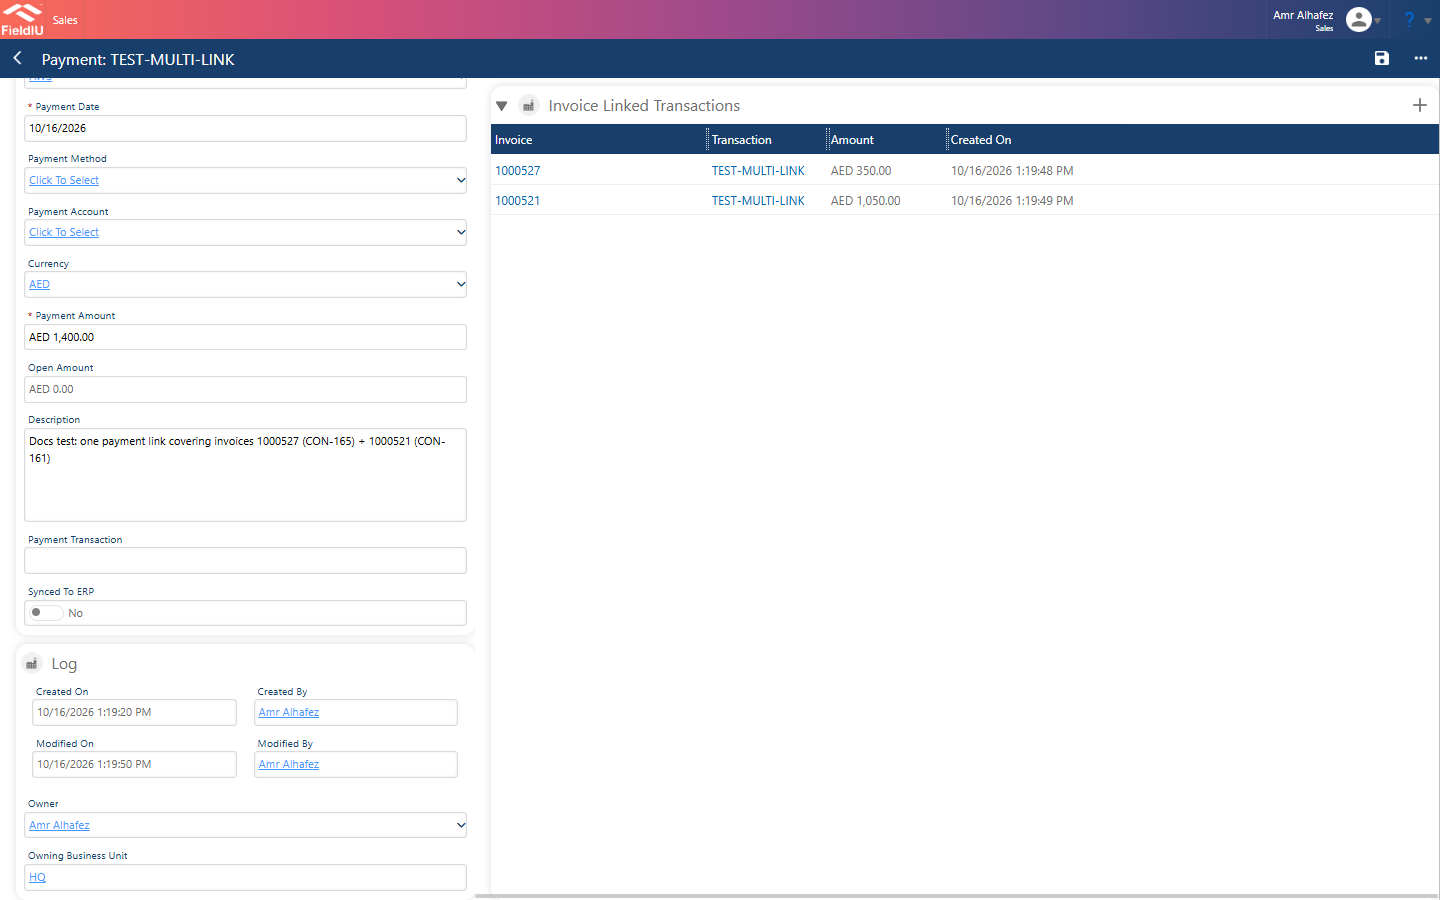
Task: Add a new invoice linked transaction
Action: (1420, 105)
